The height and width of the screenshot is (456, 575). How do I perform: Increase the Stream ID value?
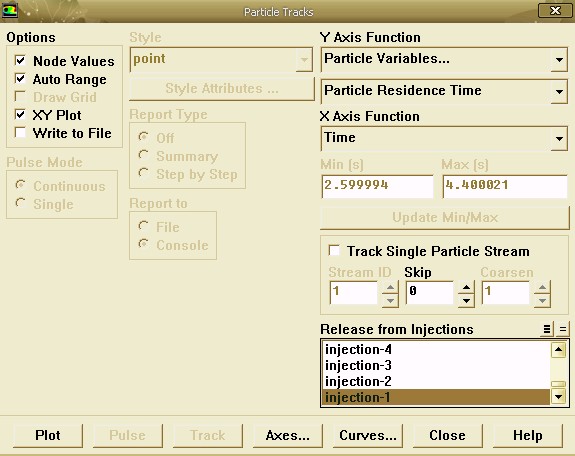[390, 287]
